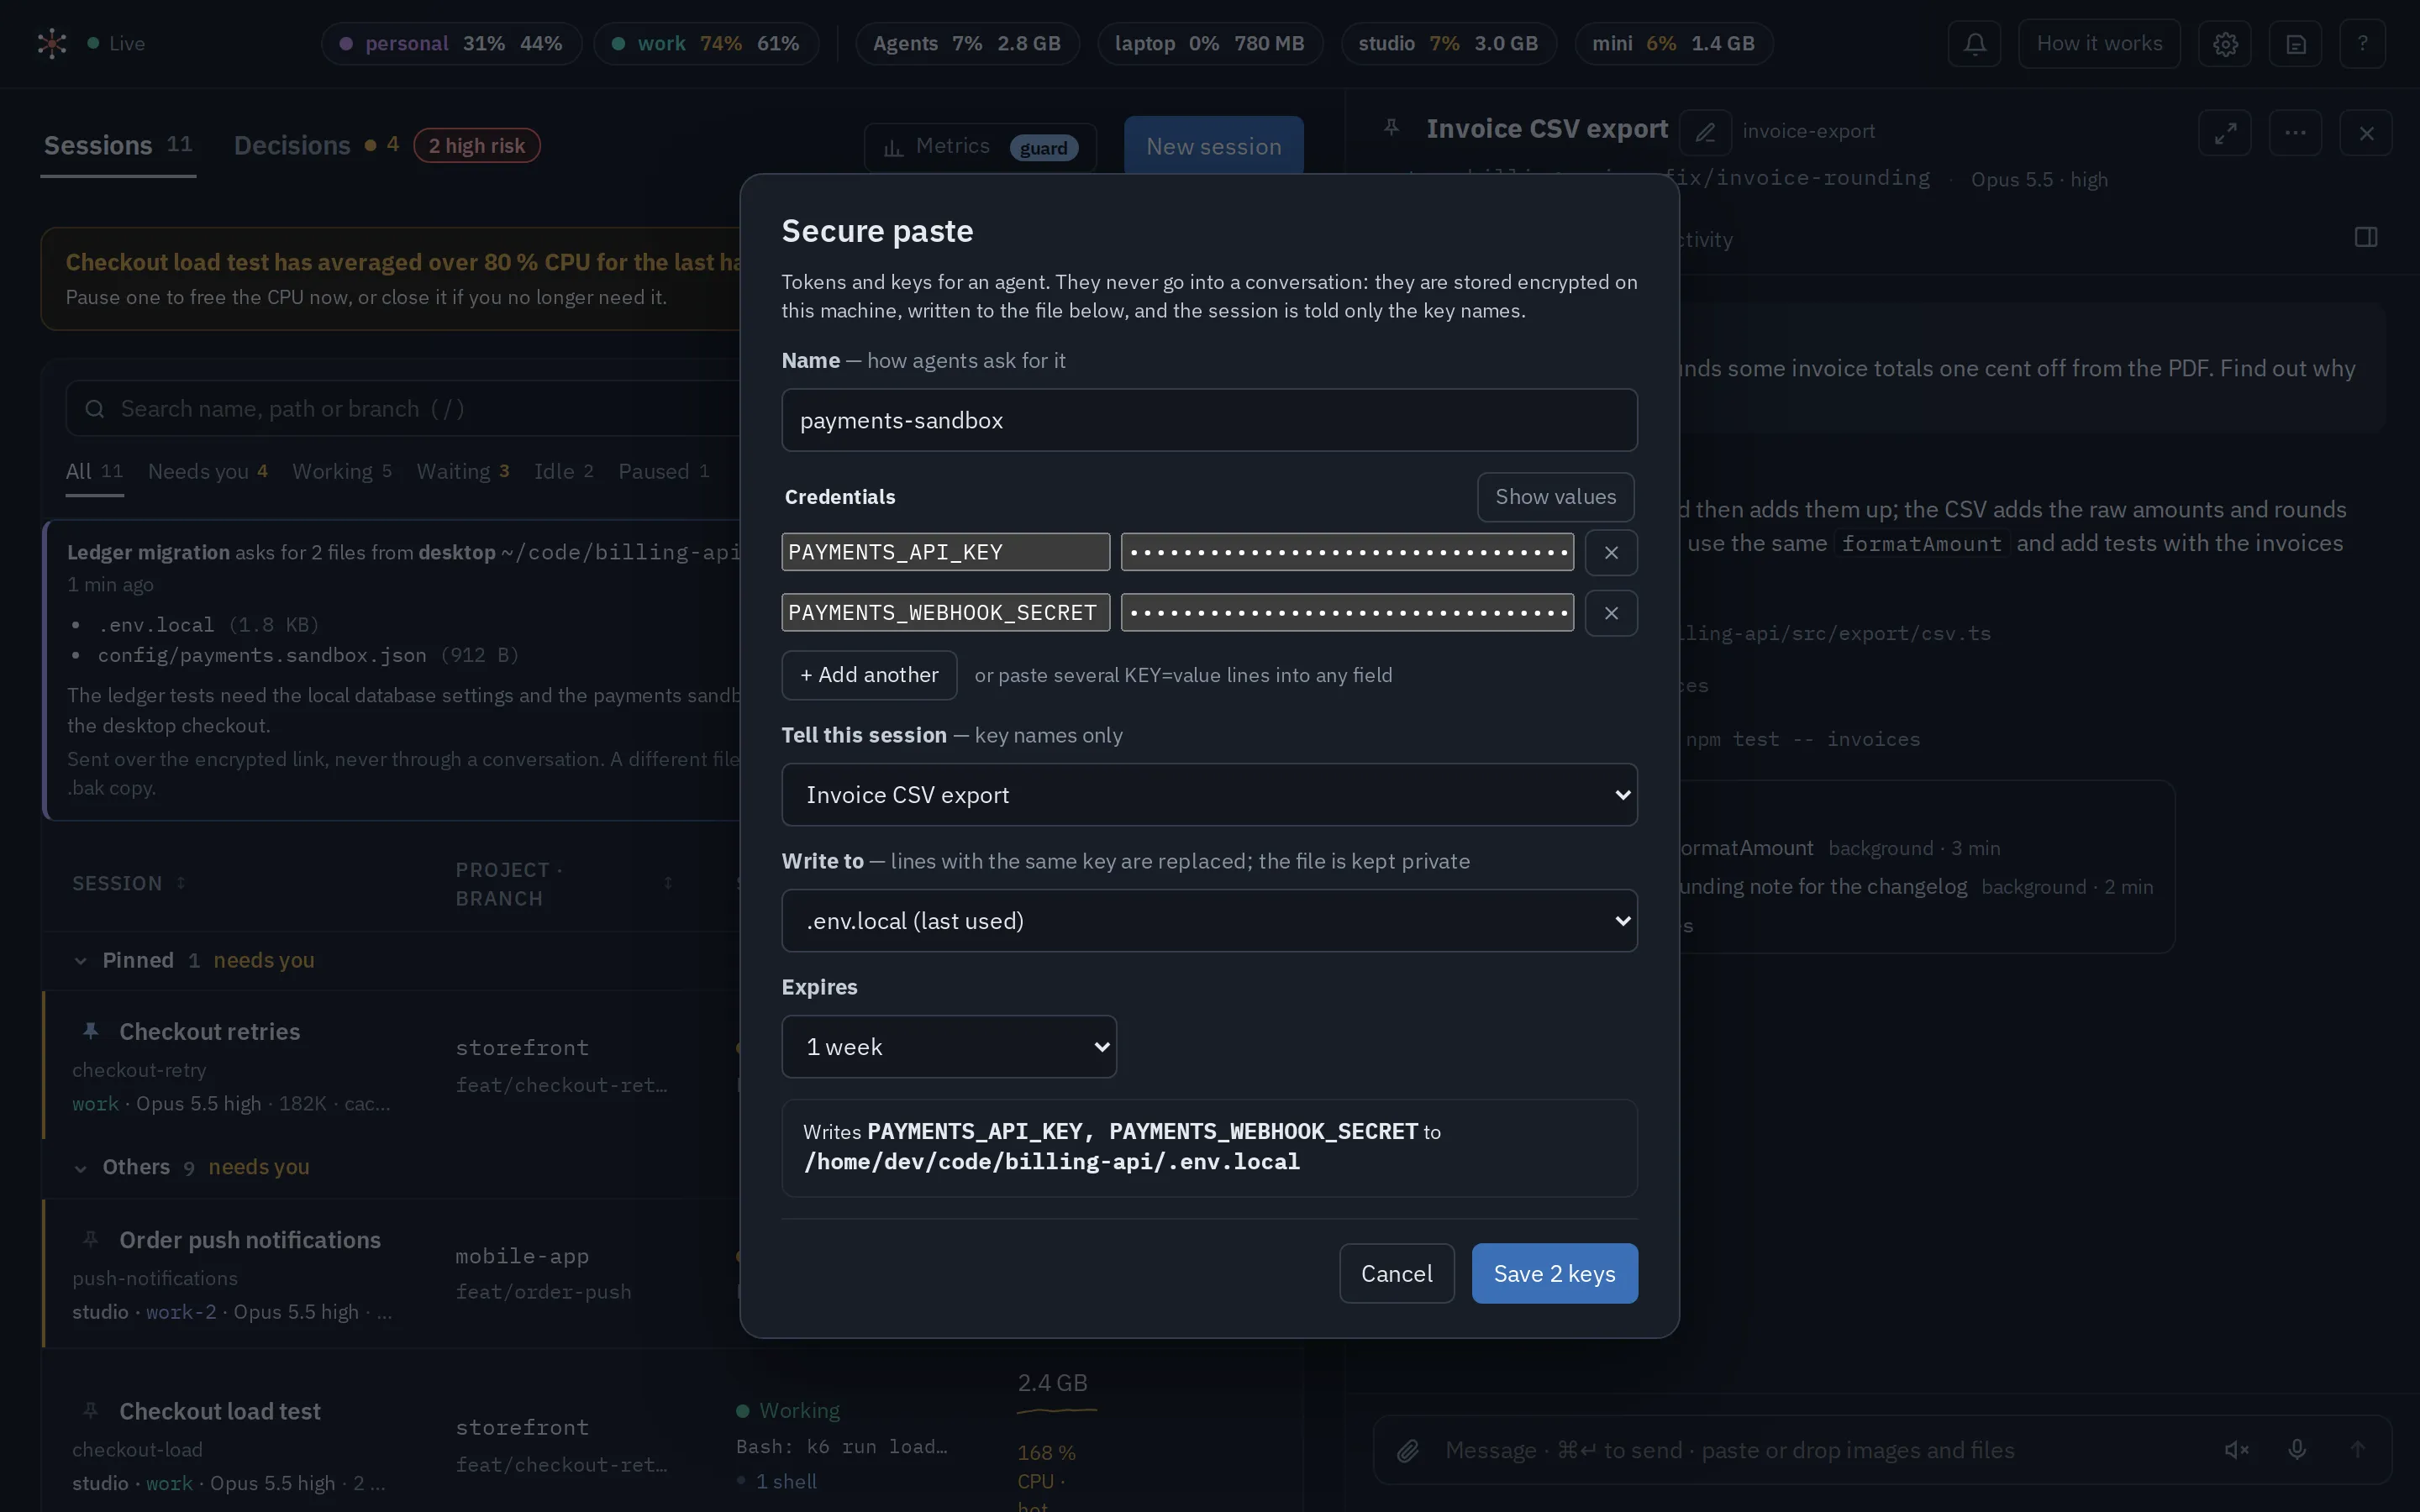Open the question mark help icon

[x=2362, y=44]
